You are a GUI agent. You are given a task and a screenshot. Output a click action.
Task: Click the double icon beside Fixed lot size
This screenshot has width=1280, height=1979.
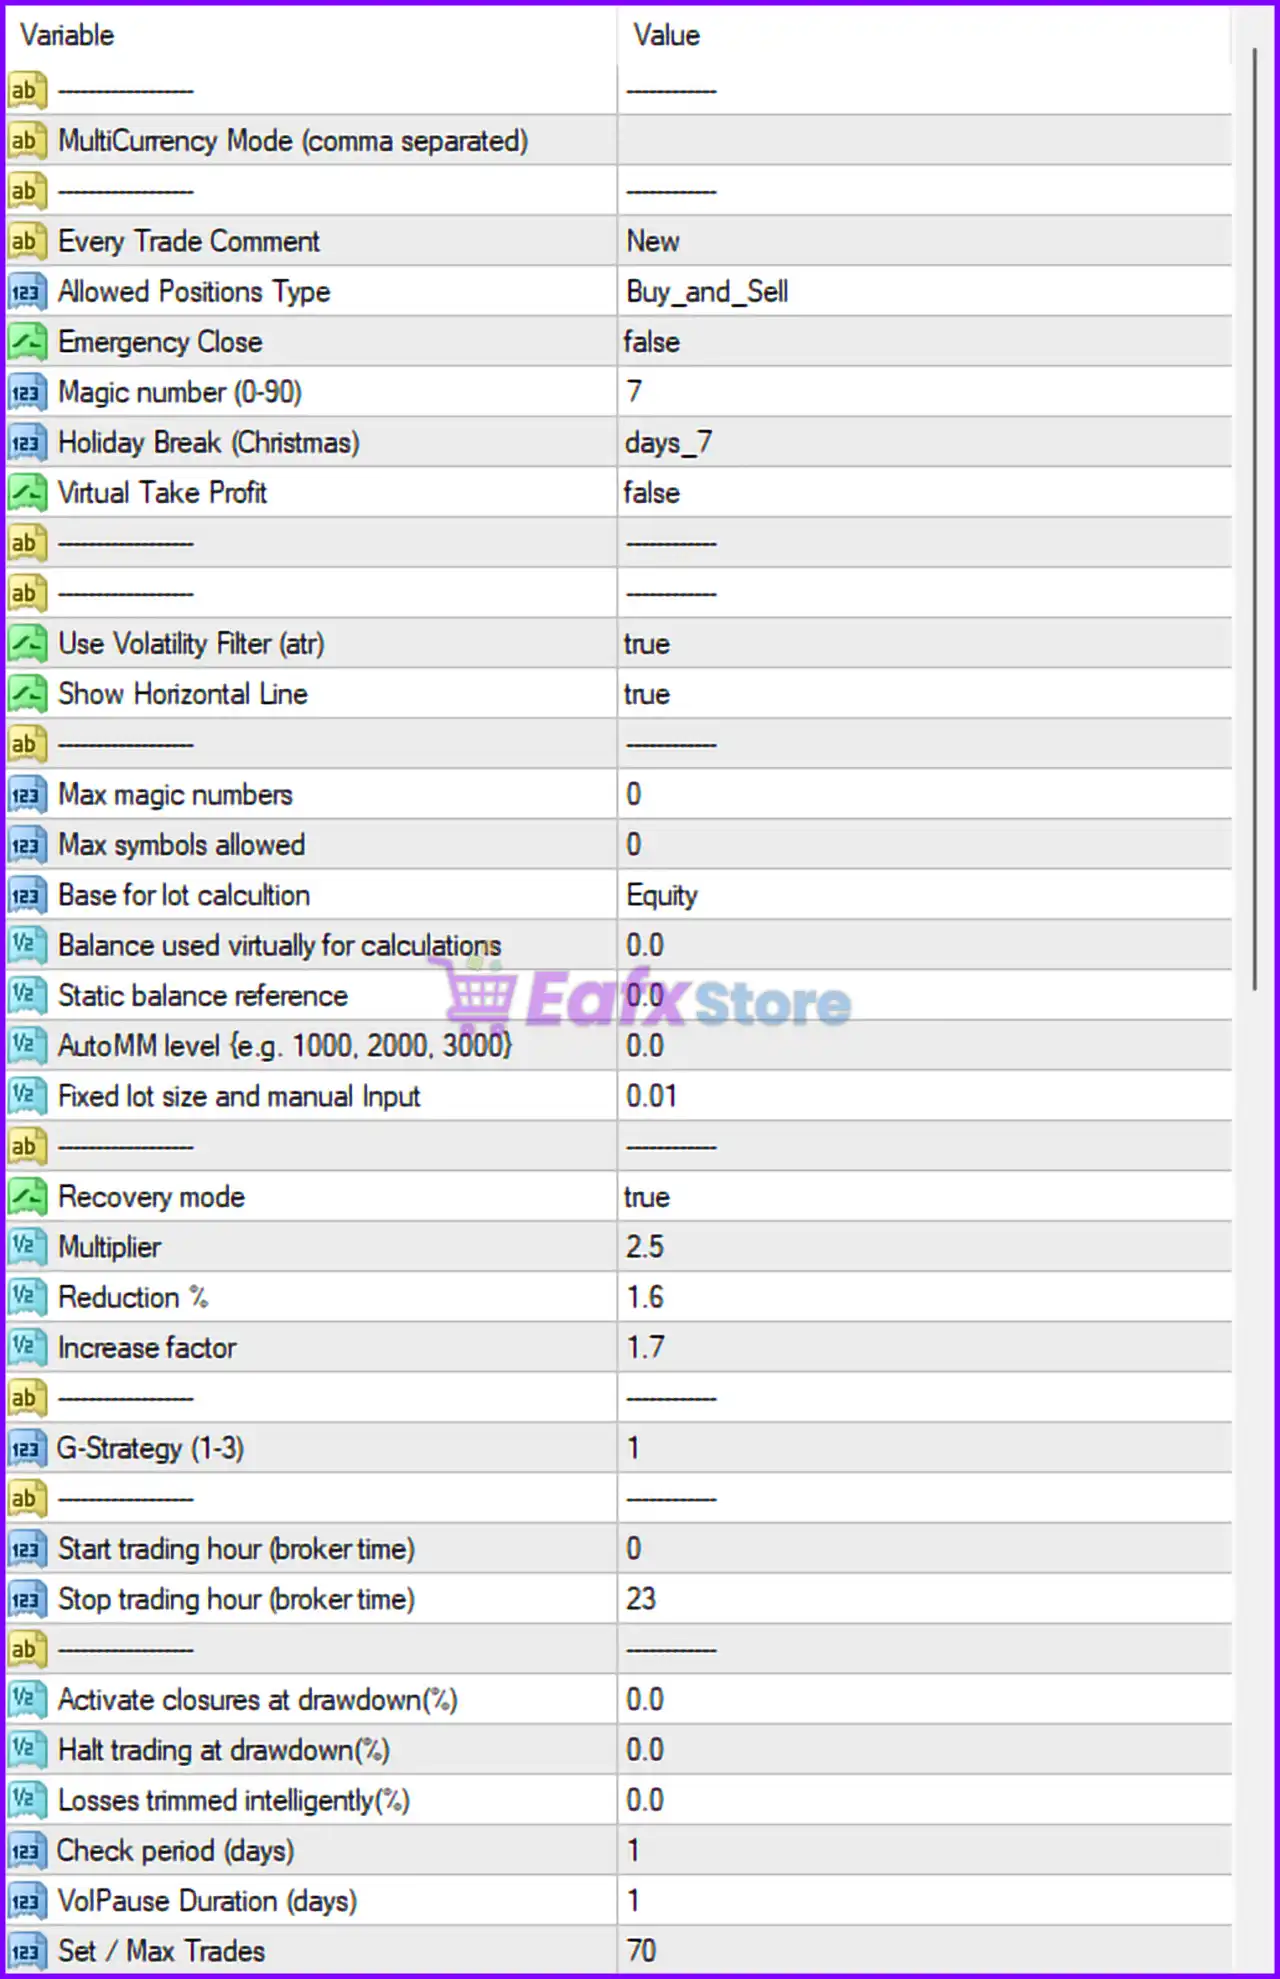click(x=27, y=1097)
